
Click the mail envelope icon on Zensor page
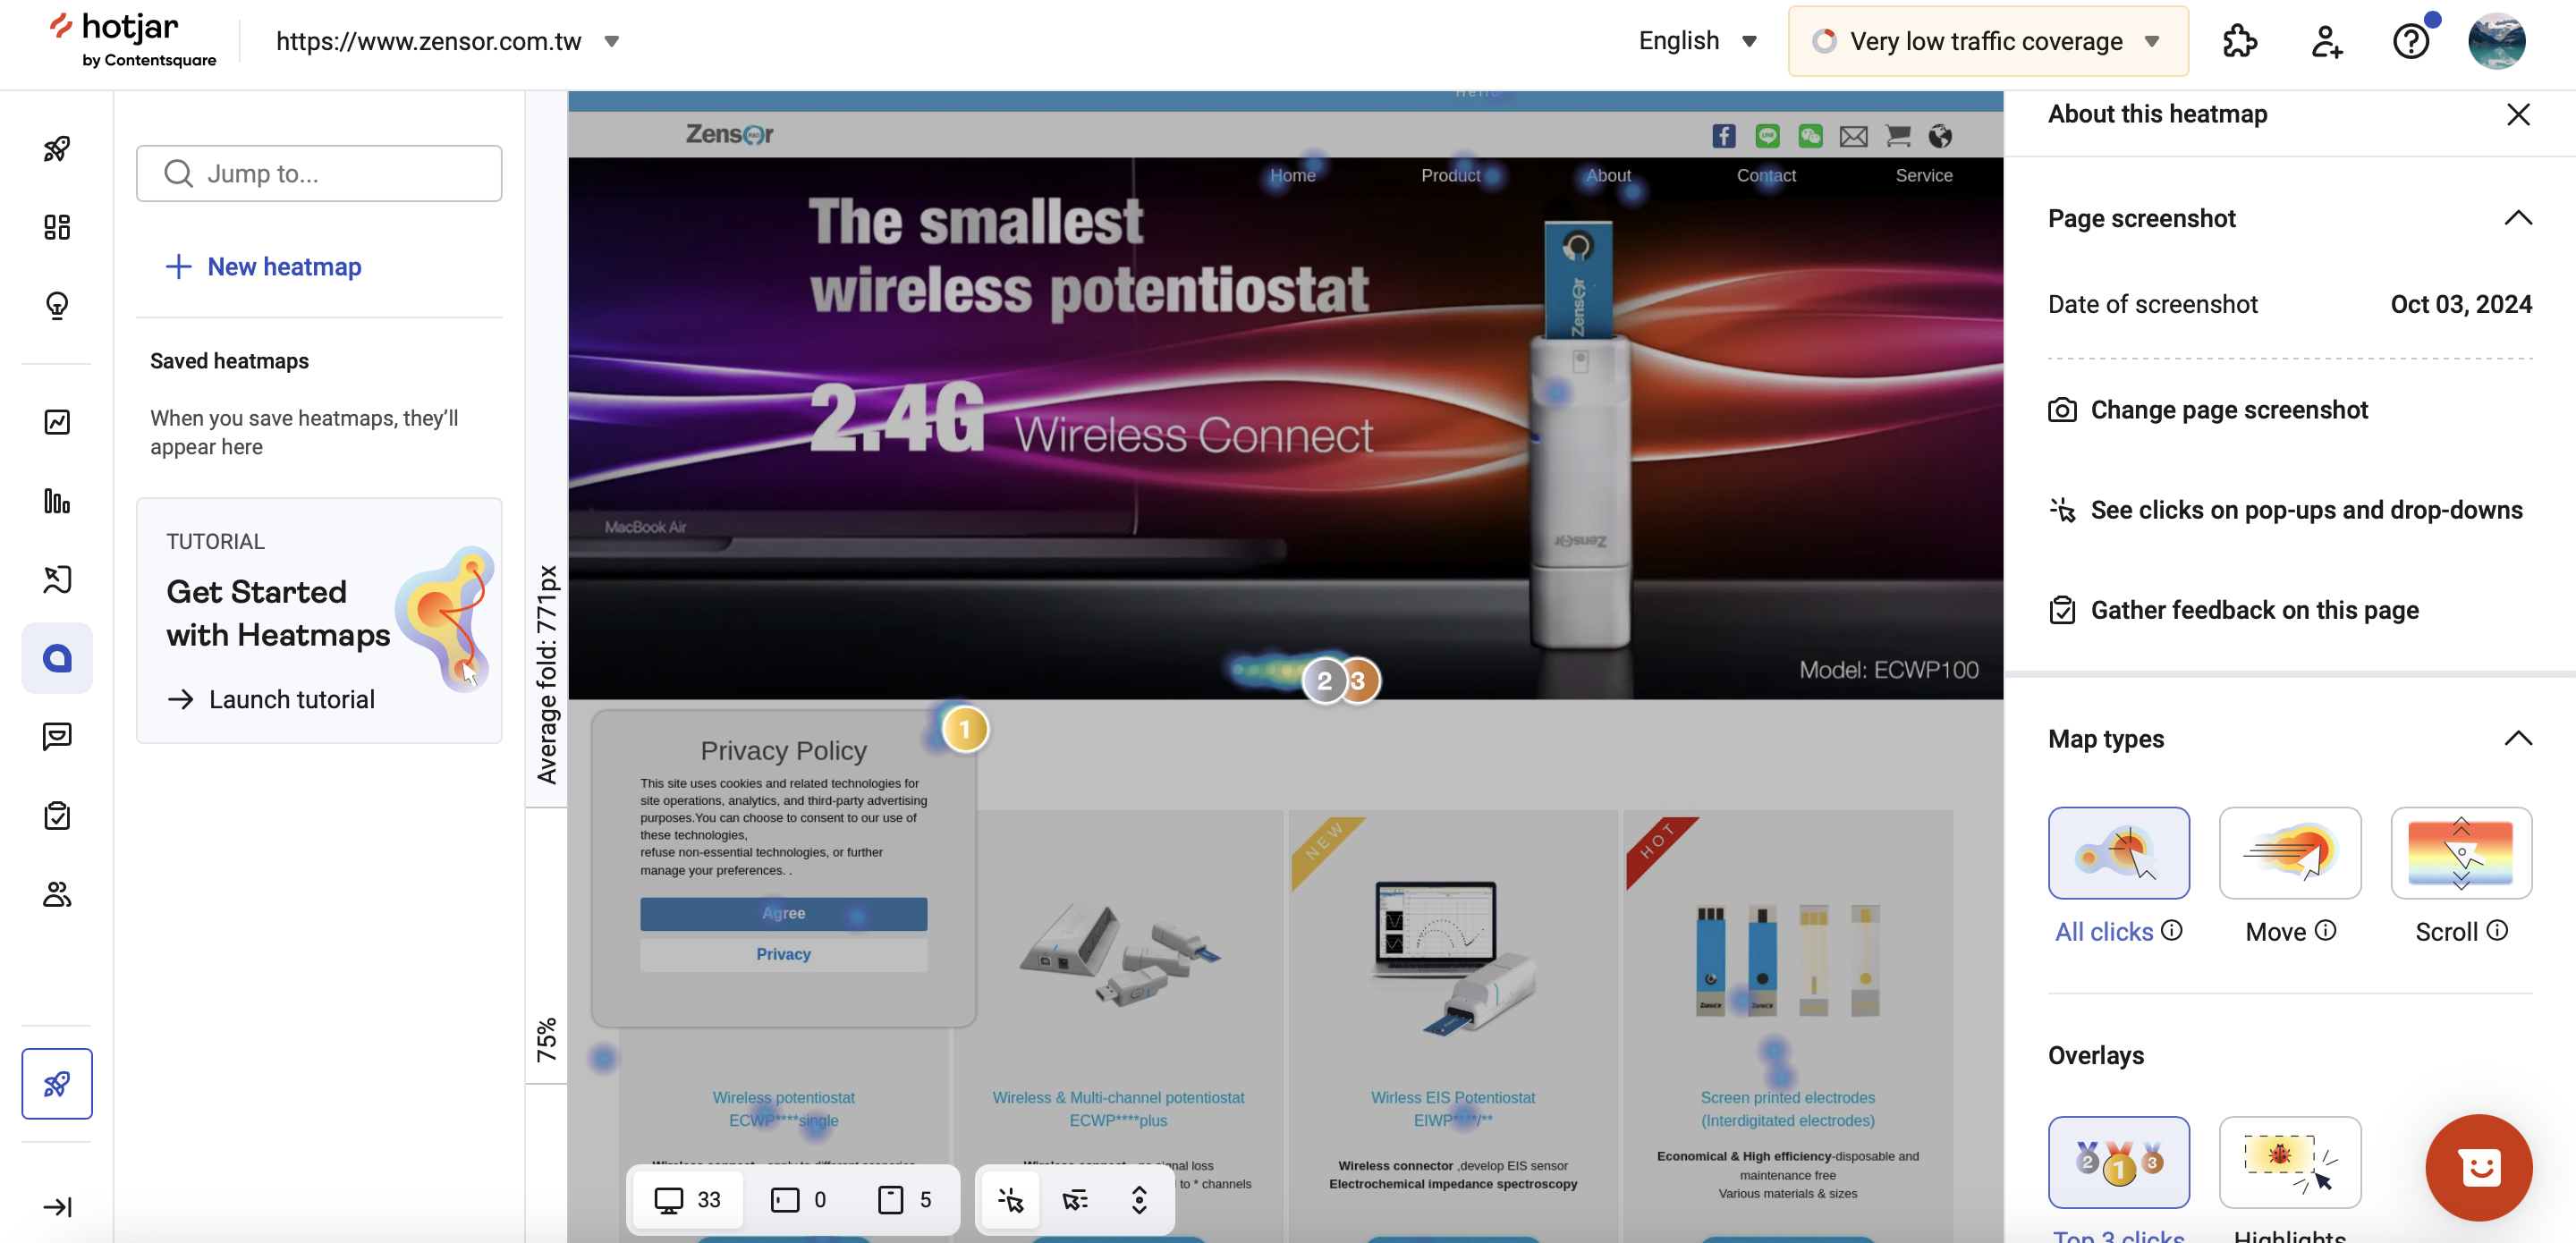pyautogui.click(x=1853, y=135)
